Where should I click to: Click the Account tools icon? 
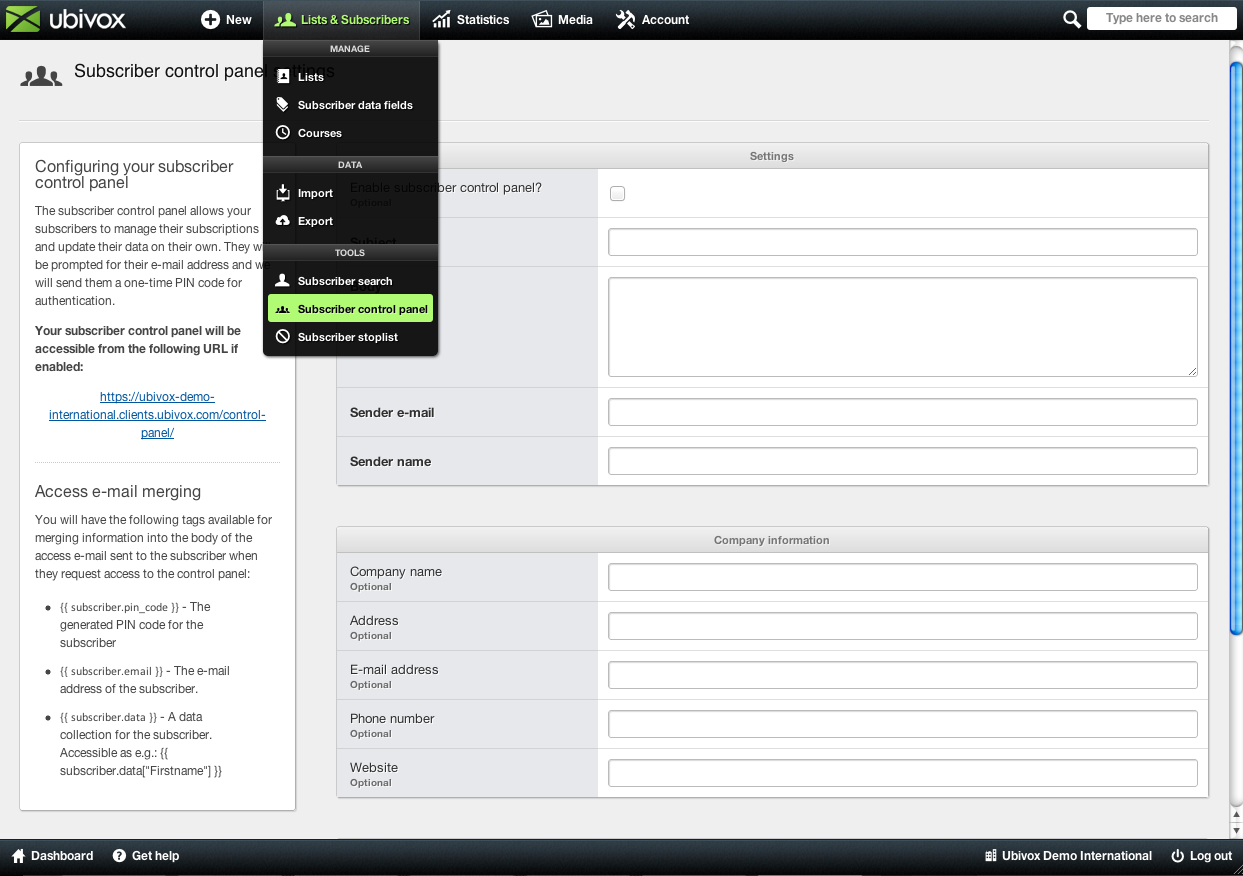[x=626, y=19]
